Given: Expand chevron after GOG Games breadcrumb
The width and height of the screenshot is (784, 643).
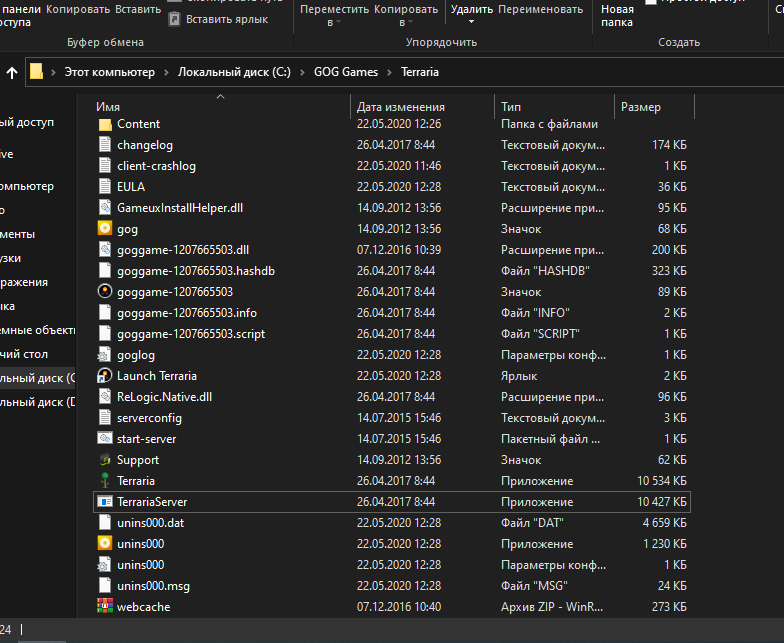Looking at the screenshot, I should click(x=390, y=72).
